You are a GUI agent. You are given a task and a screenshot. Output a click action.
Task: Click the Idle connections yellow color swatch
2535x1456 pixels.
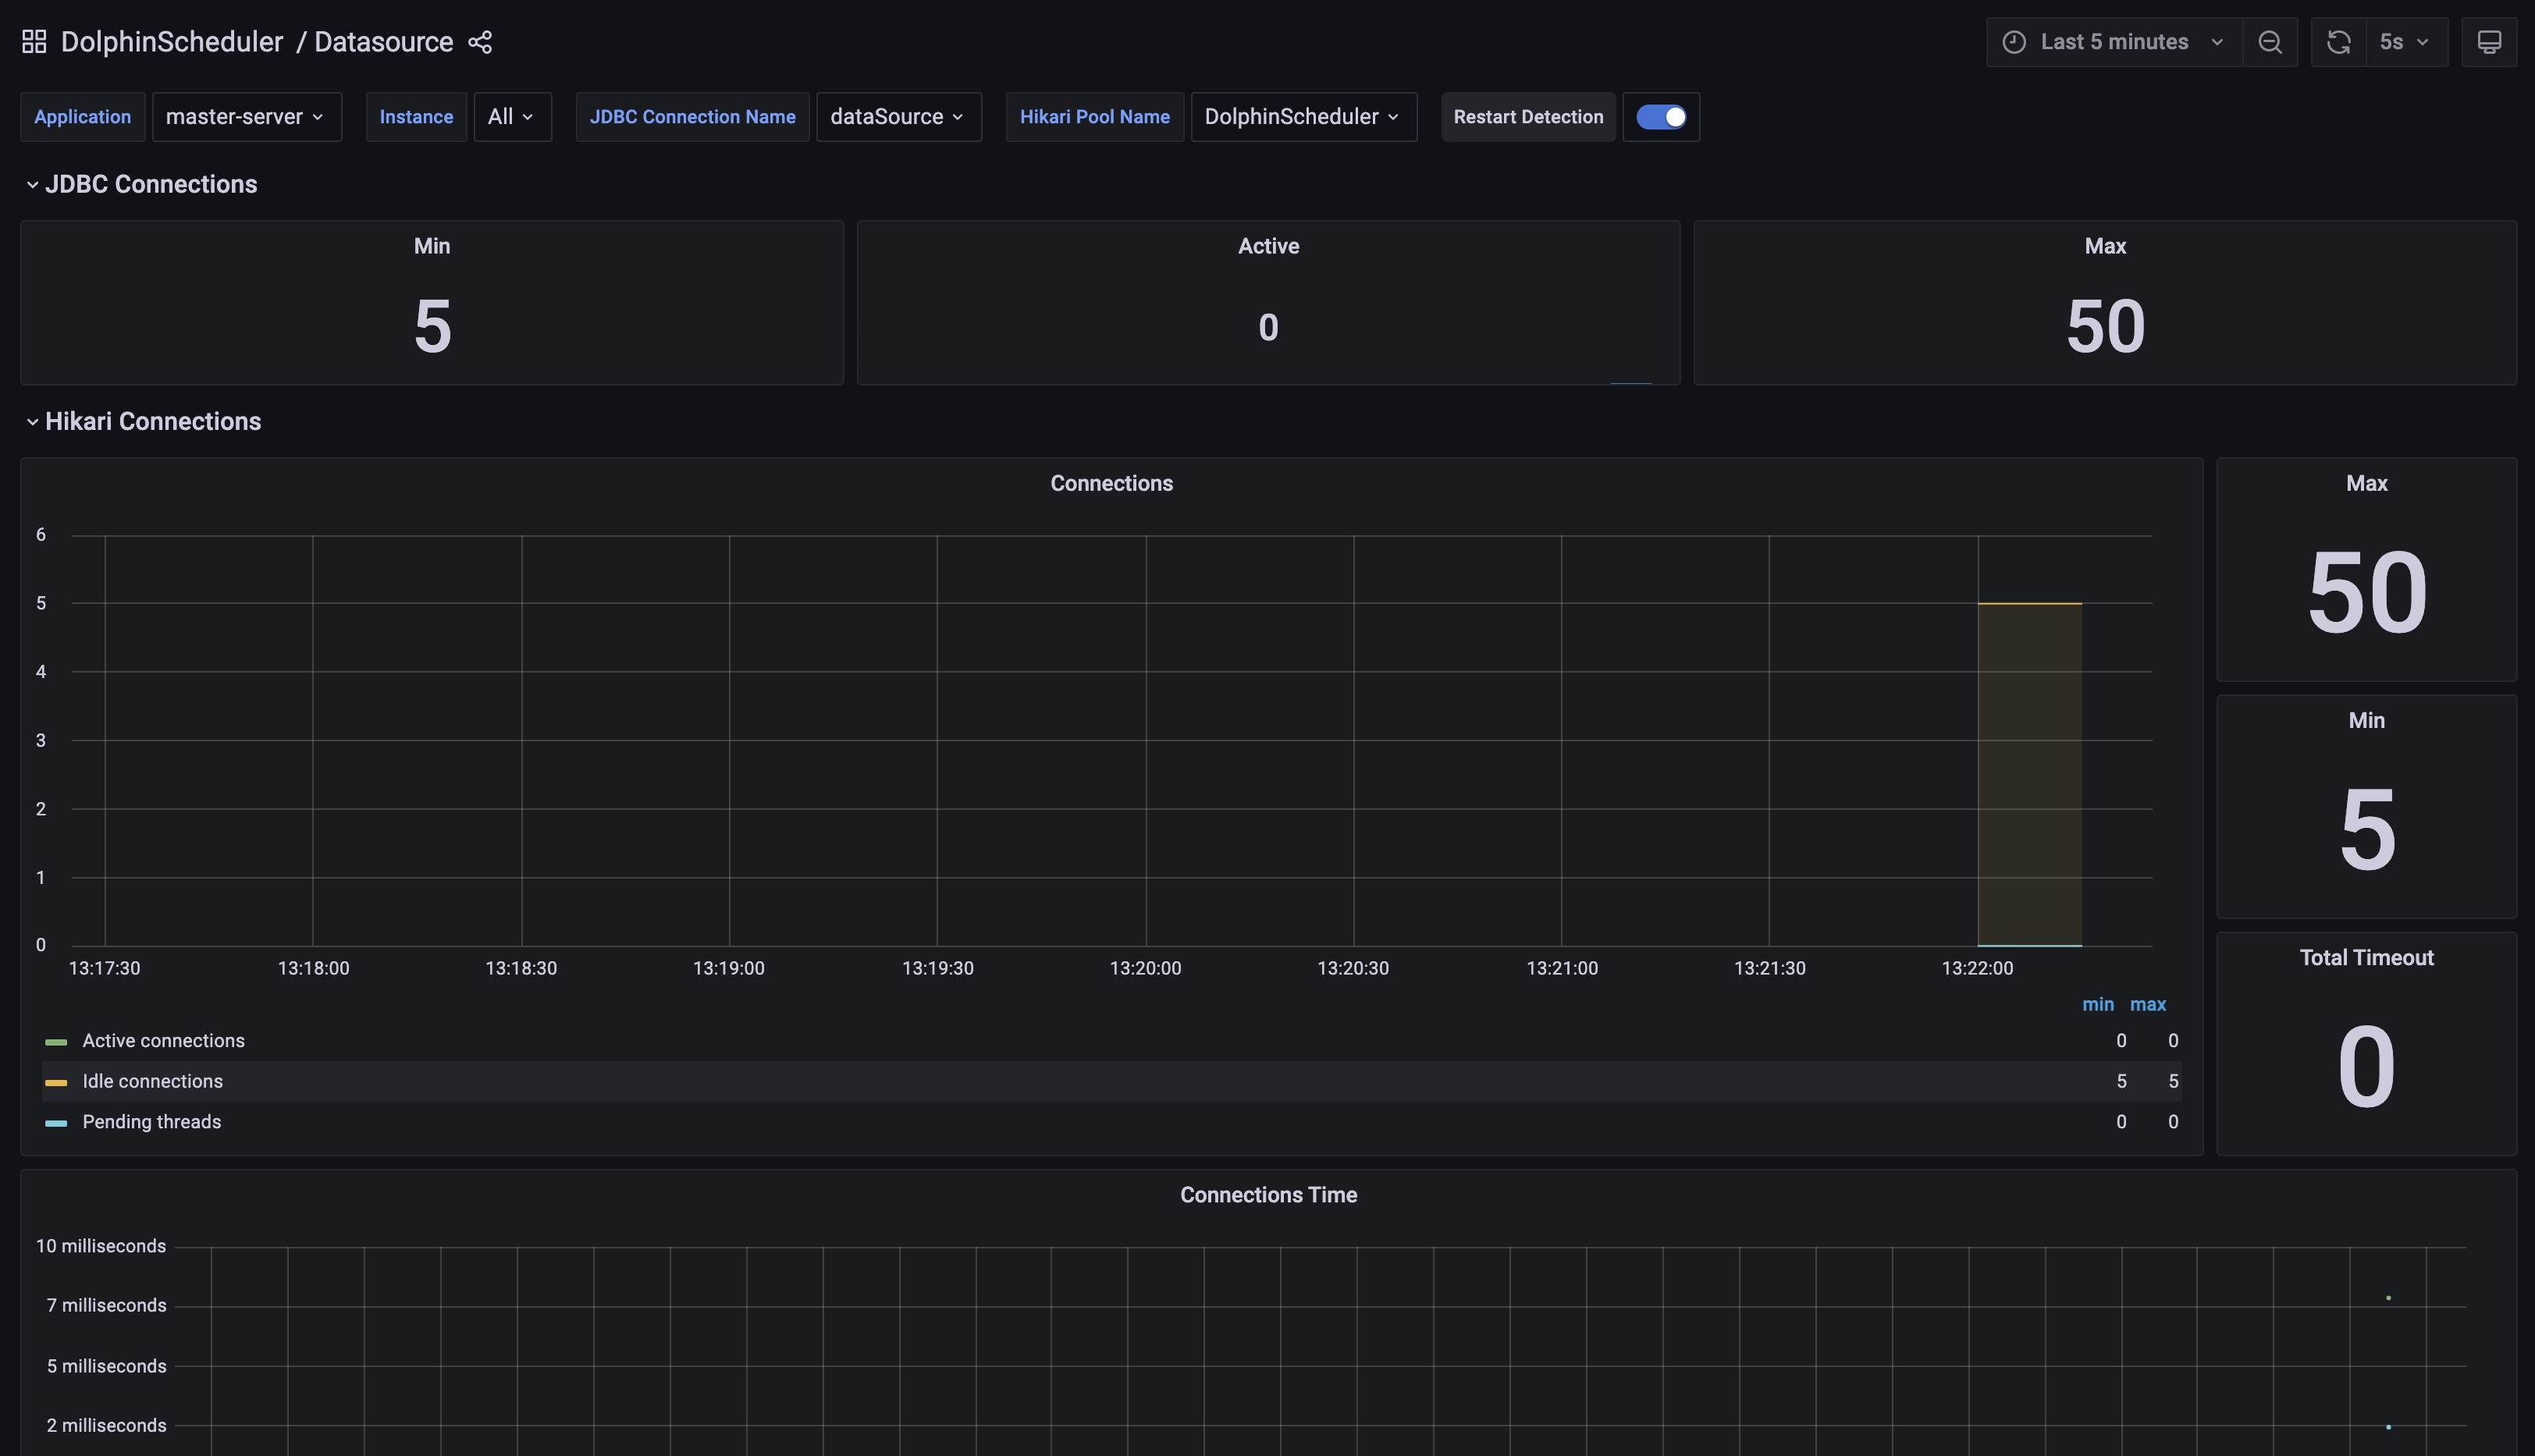pyautogui.click(x=56, y=1082)
